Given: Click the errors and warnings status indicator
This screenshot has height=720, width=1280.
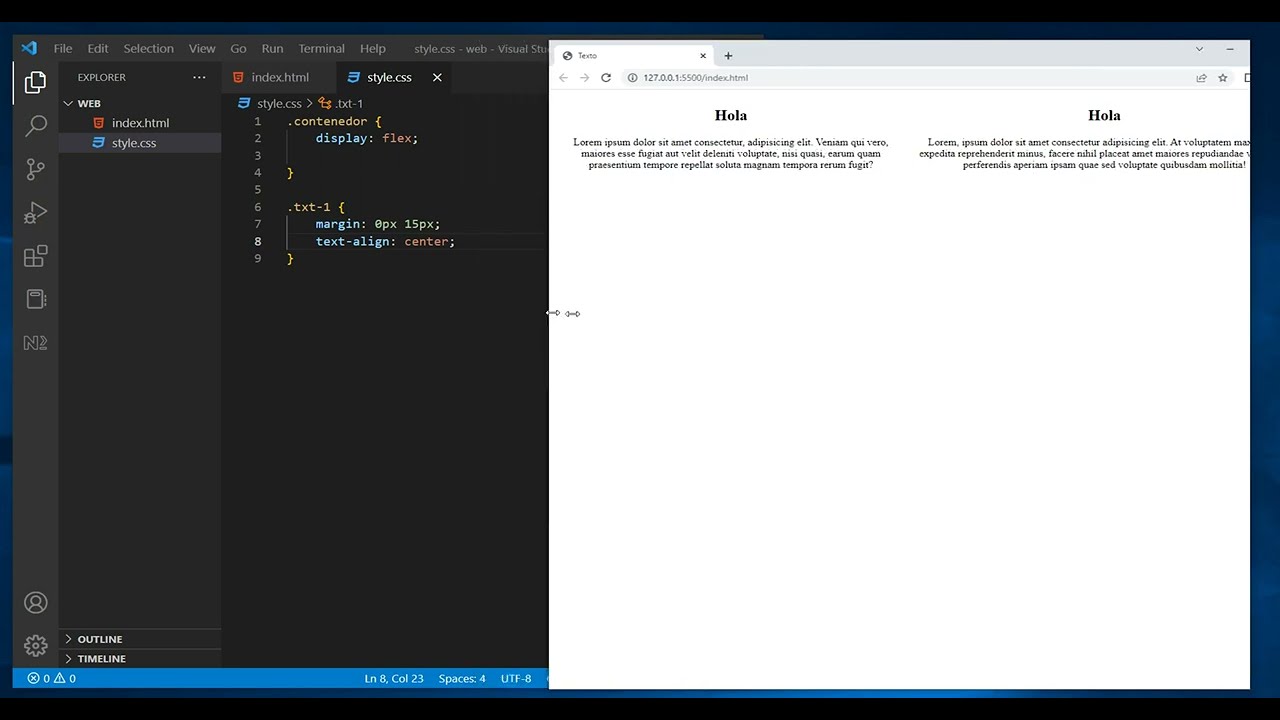Looking at the screenshot, I should click(52, 678).
